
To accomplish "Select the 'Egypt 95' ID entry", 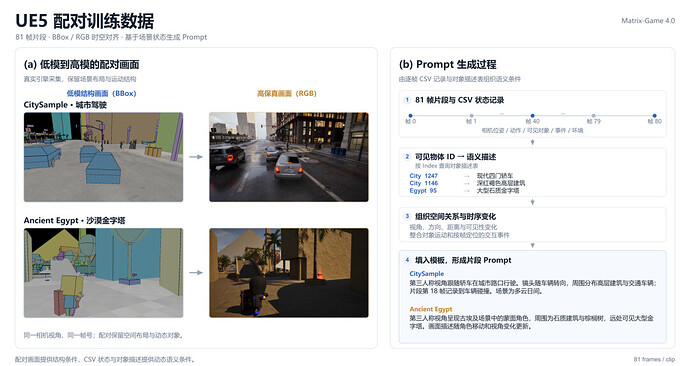I will click(x=423, y=190).
